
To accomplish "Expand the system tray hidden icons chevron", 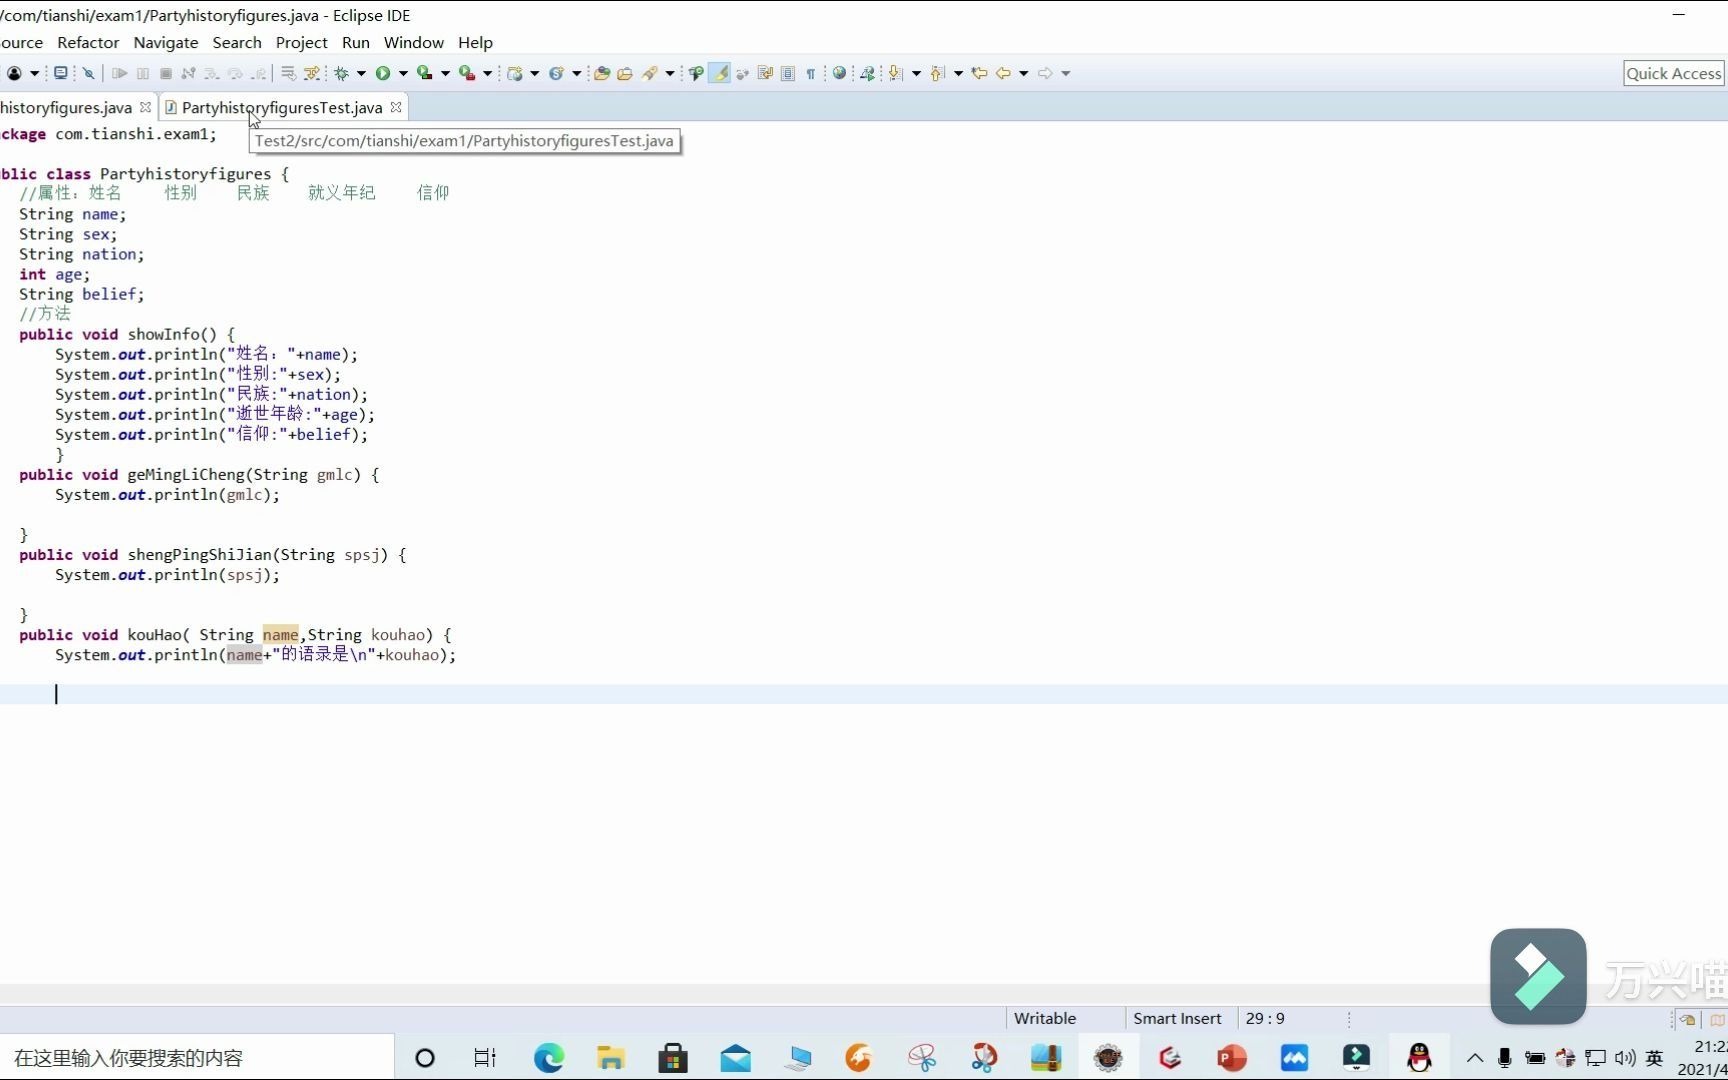I will coord(1475,1057).
